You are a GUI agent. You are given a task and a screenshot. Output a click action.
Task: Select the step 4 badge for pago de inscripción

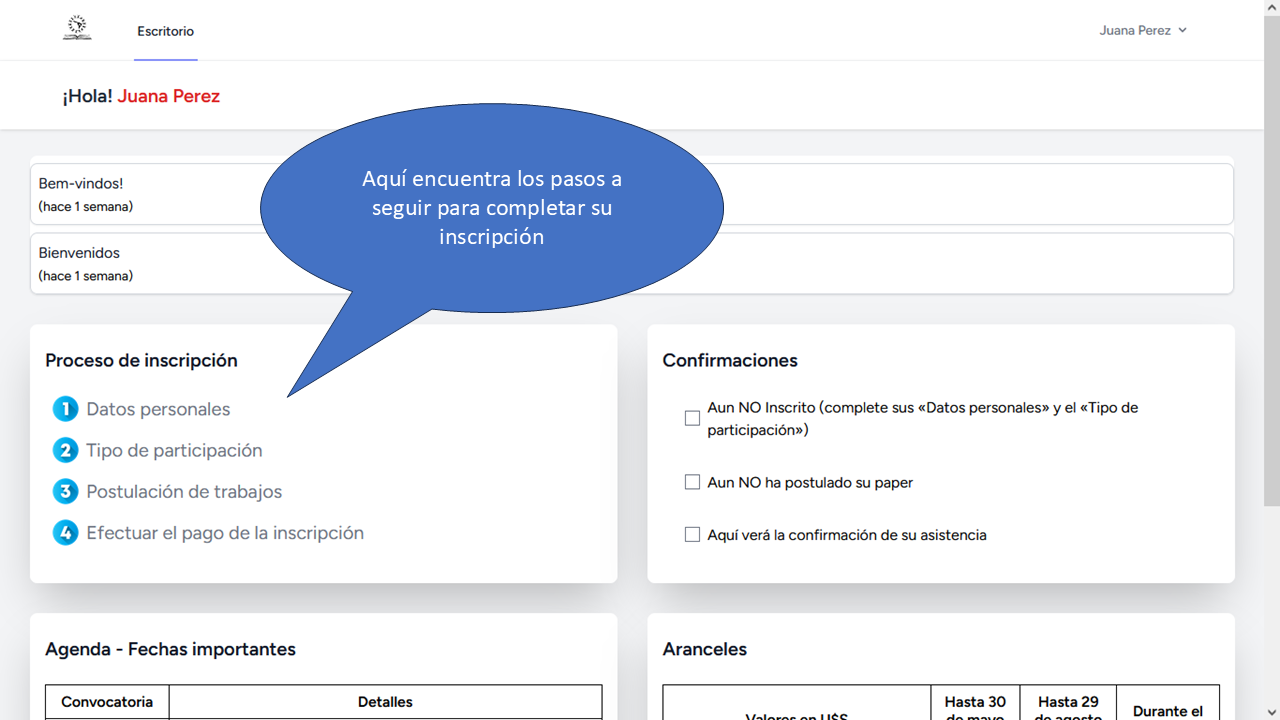(65, 532)
